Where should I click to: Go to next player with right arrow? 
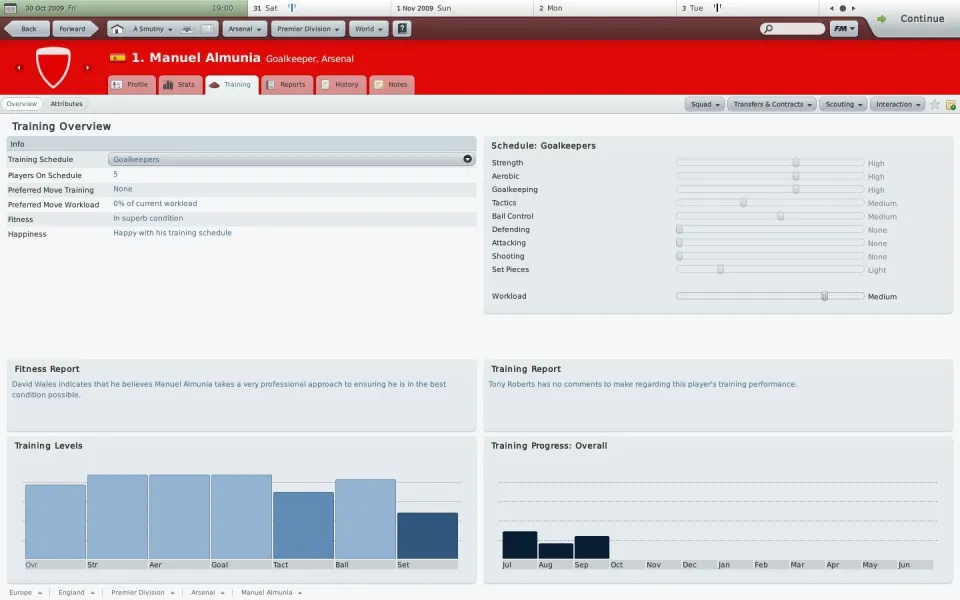[87, 68]
